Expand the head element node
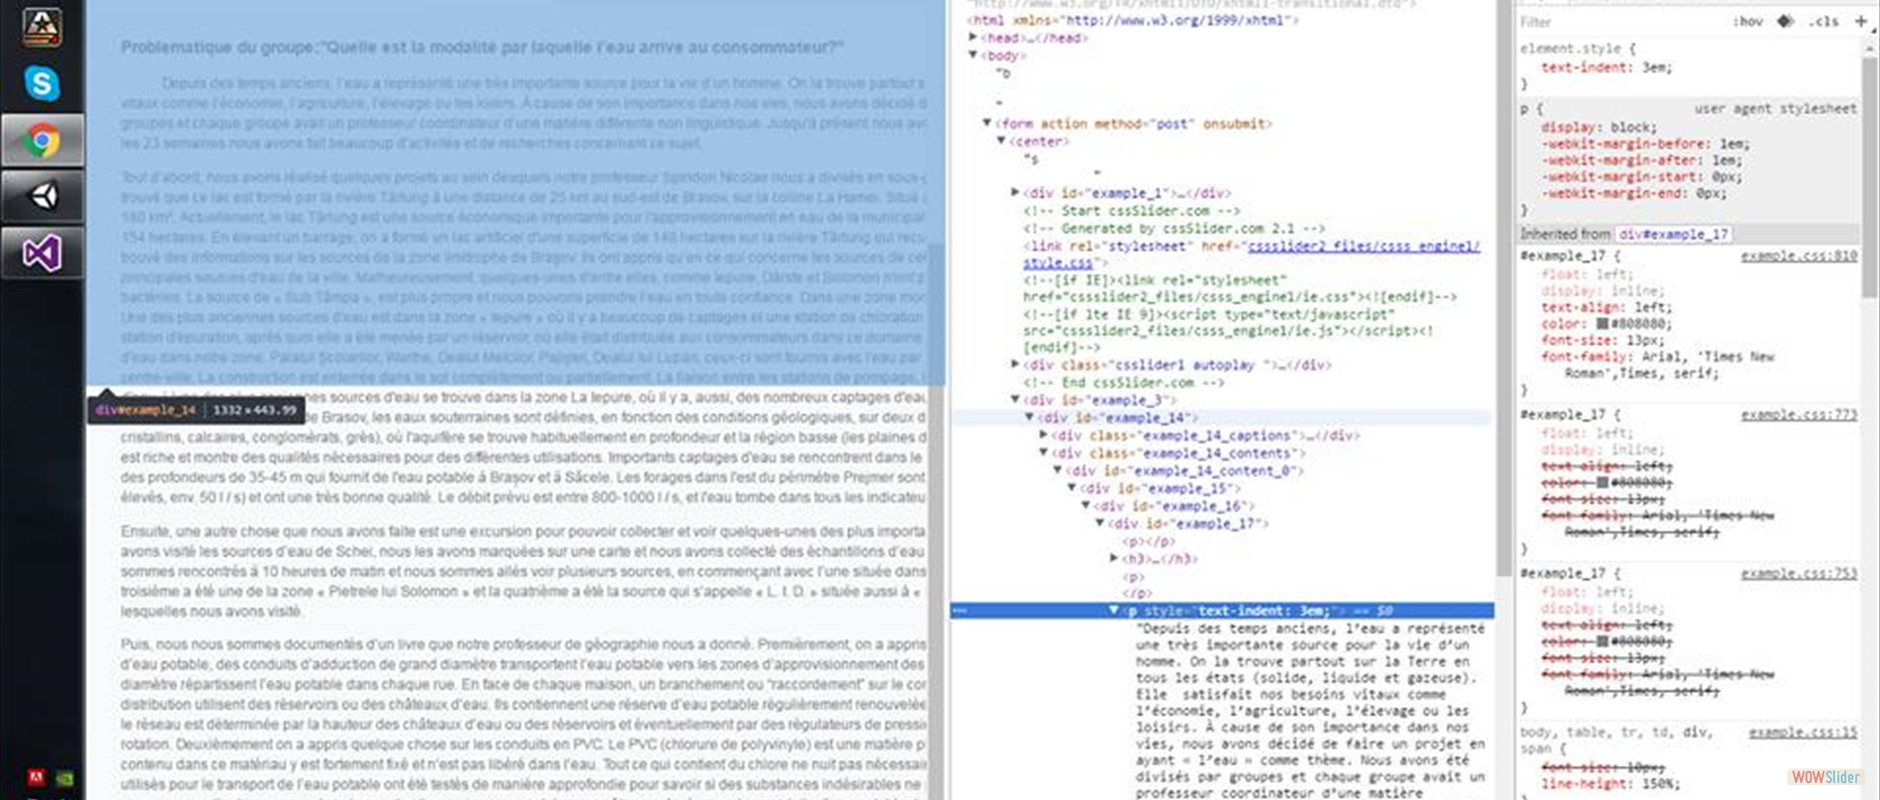1880x800 pixels. (973, 37)
